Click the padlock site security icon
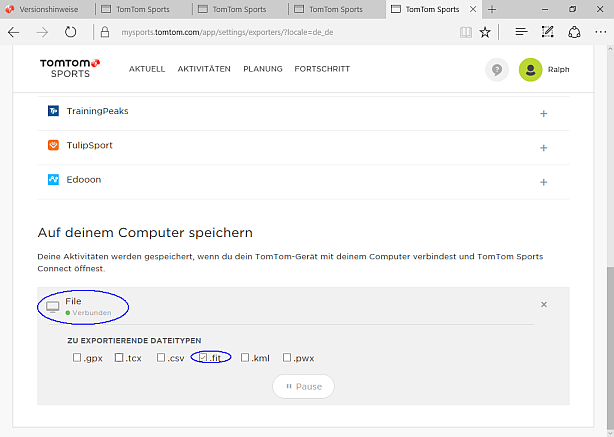Screen dimensions: 614x437 105,32
